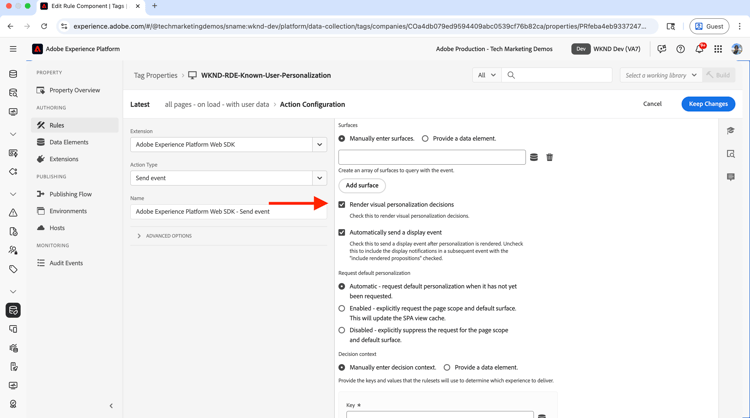
Task: Select Provide a data element for decision context
Action: click(447, 367)
